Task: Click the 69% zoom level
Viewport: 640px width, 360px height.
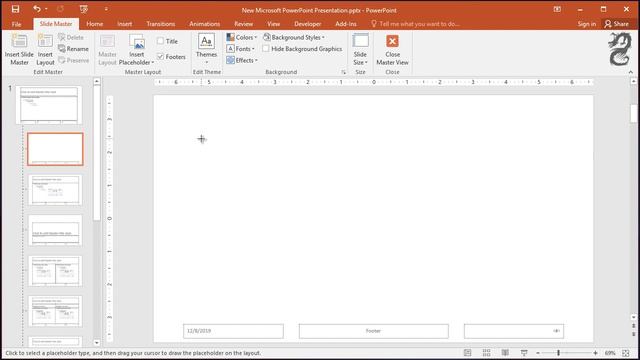Action: 610,353
